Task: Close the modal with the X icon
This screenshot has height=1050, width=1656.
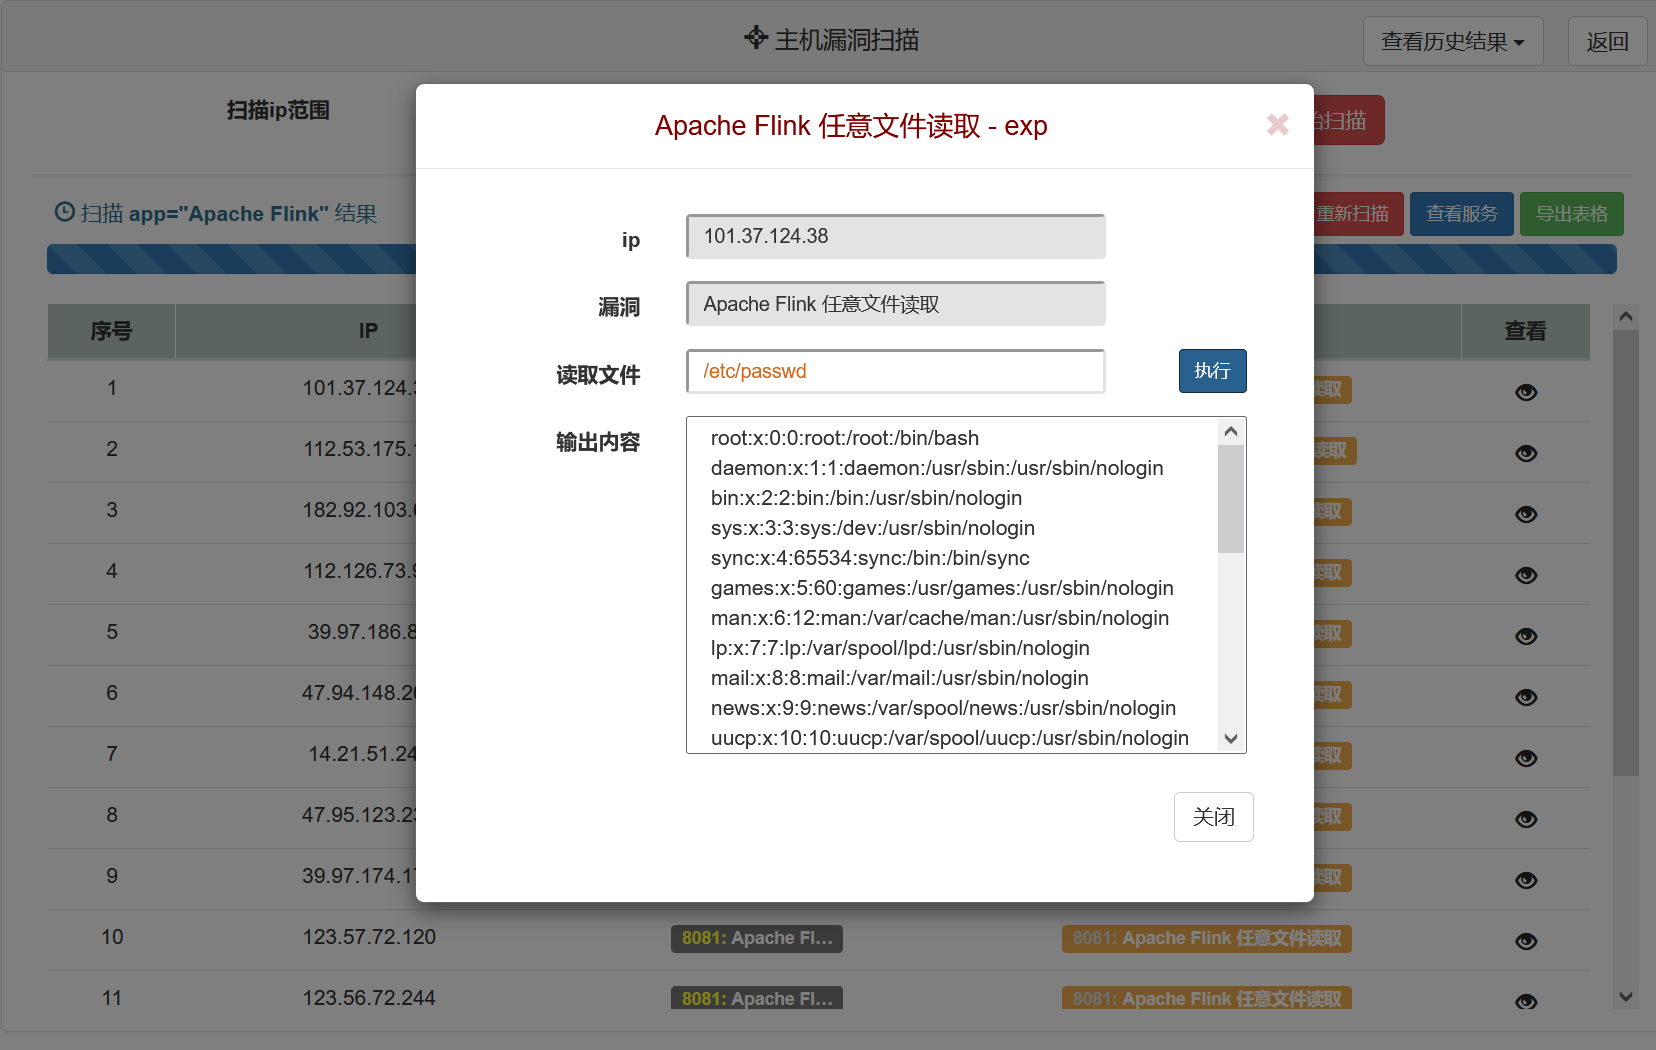Action: (x=1277, y=125)
